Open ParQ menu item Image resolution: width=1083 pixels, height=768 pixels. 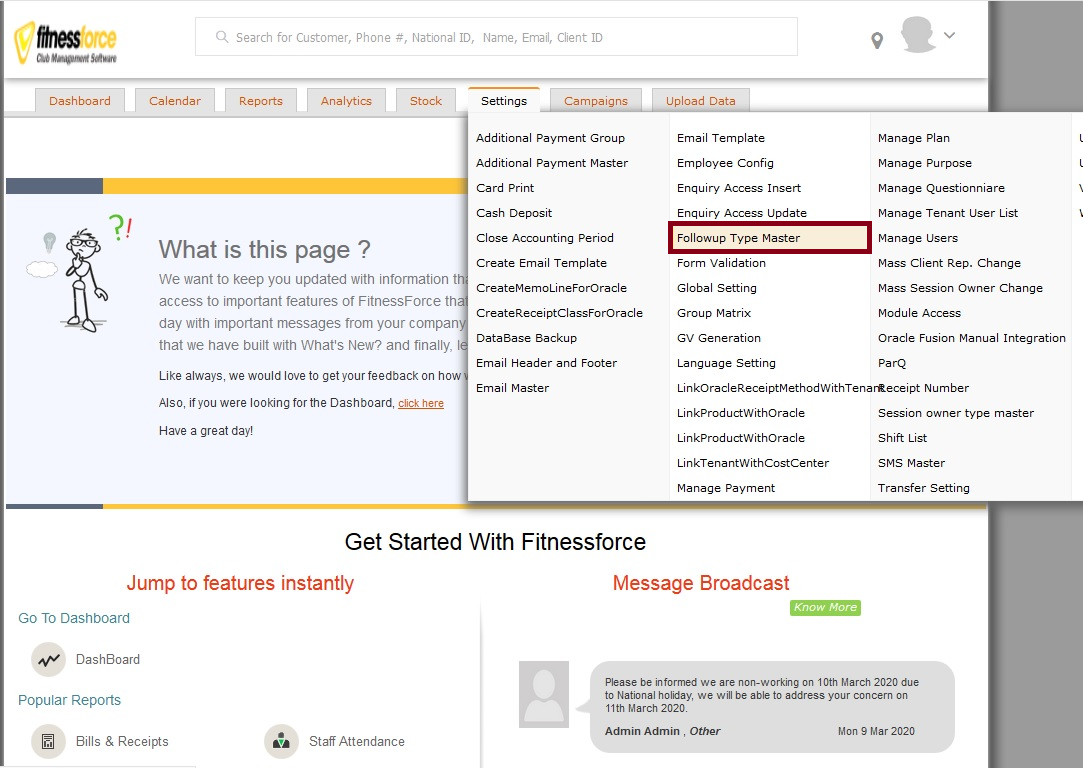point(892,363)
